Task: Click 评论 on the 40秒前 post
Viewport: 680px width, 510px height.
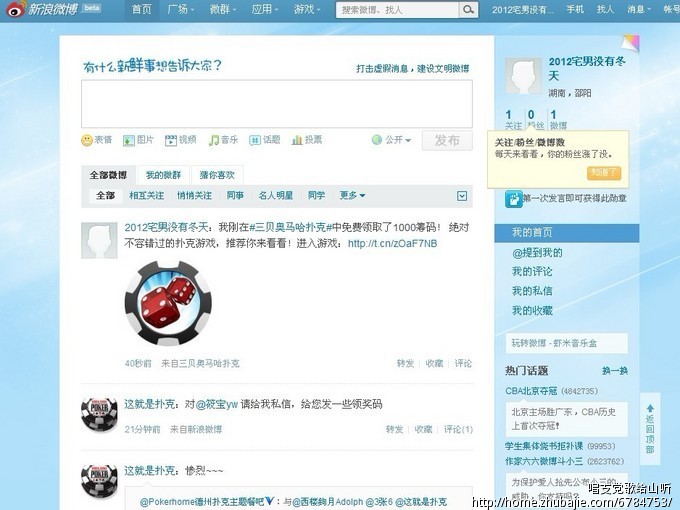Action: pyautogui.click(x=463, y=363)
